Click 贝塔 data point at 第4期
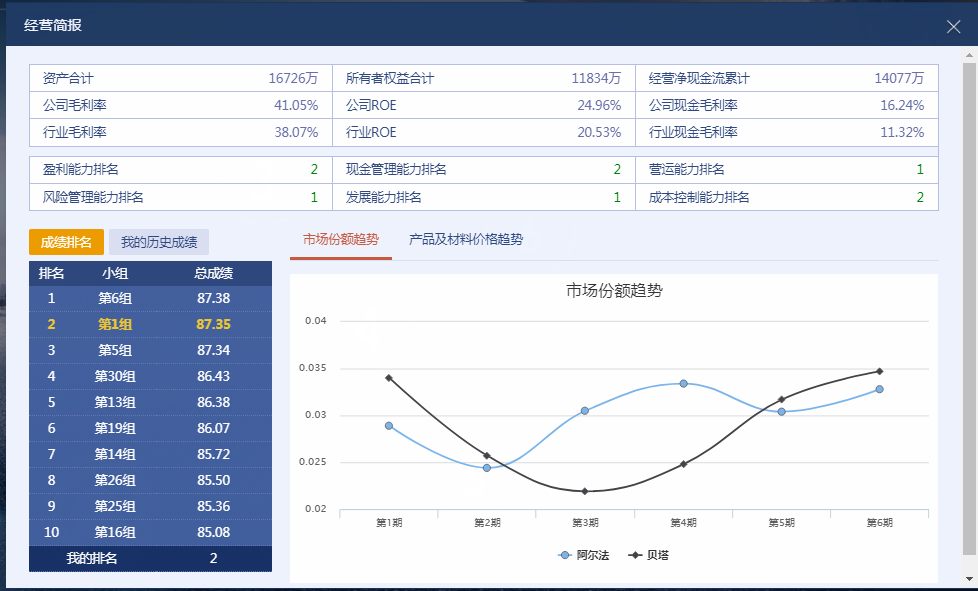The width and height of the screenshot is (978, 591). [x=684, y=464]
